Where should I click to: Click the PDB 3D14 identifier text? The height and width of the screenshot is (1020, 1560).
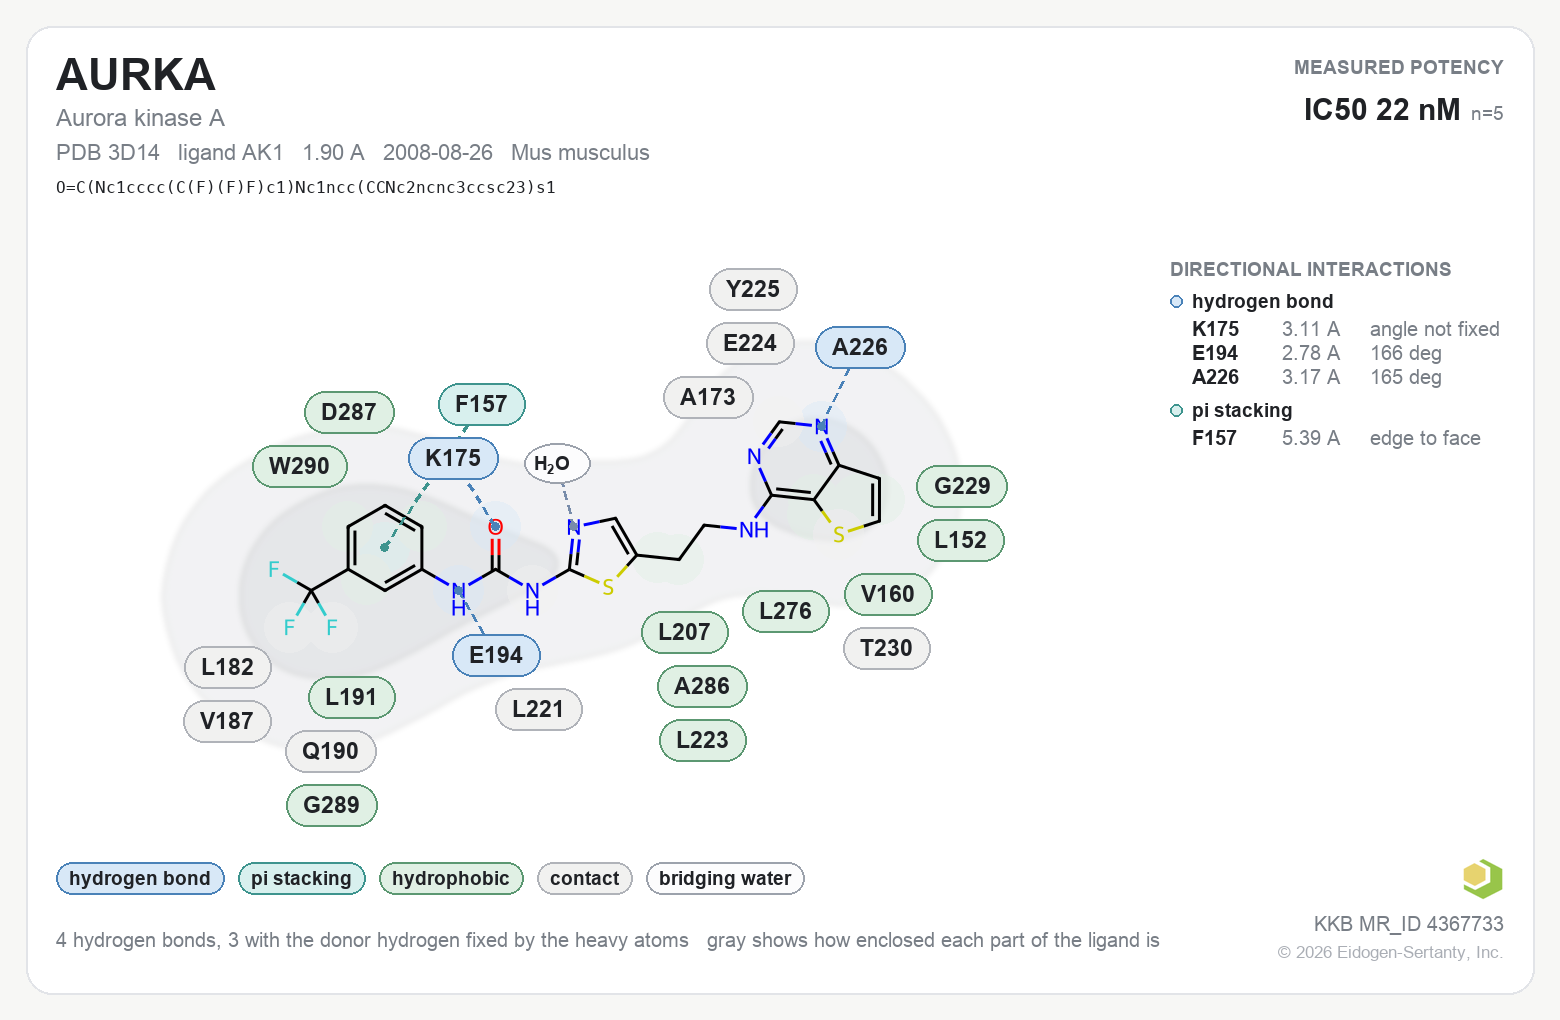coord(108,153)
